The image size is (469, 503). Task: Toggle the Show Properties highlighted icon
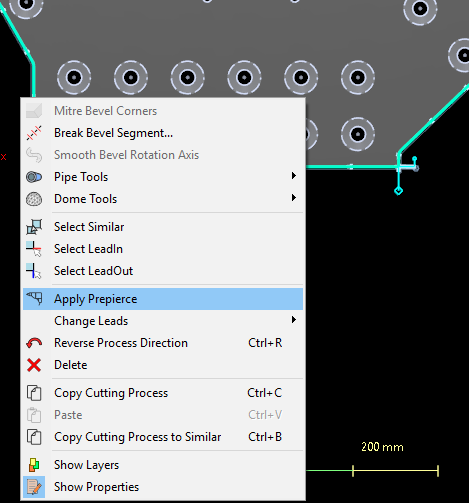pyautogui.click(x=34, y=487)
